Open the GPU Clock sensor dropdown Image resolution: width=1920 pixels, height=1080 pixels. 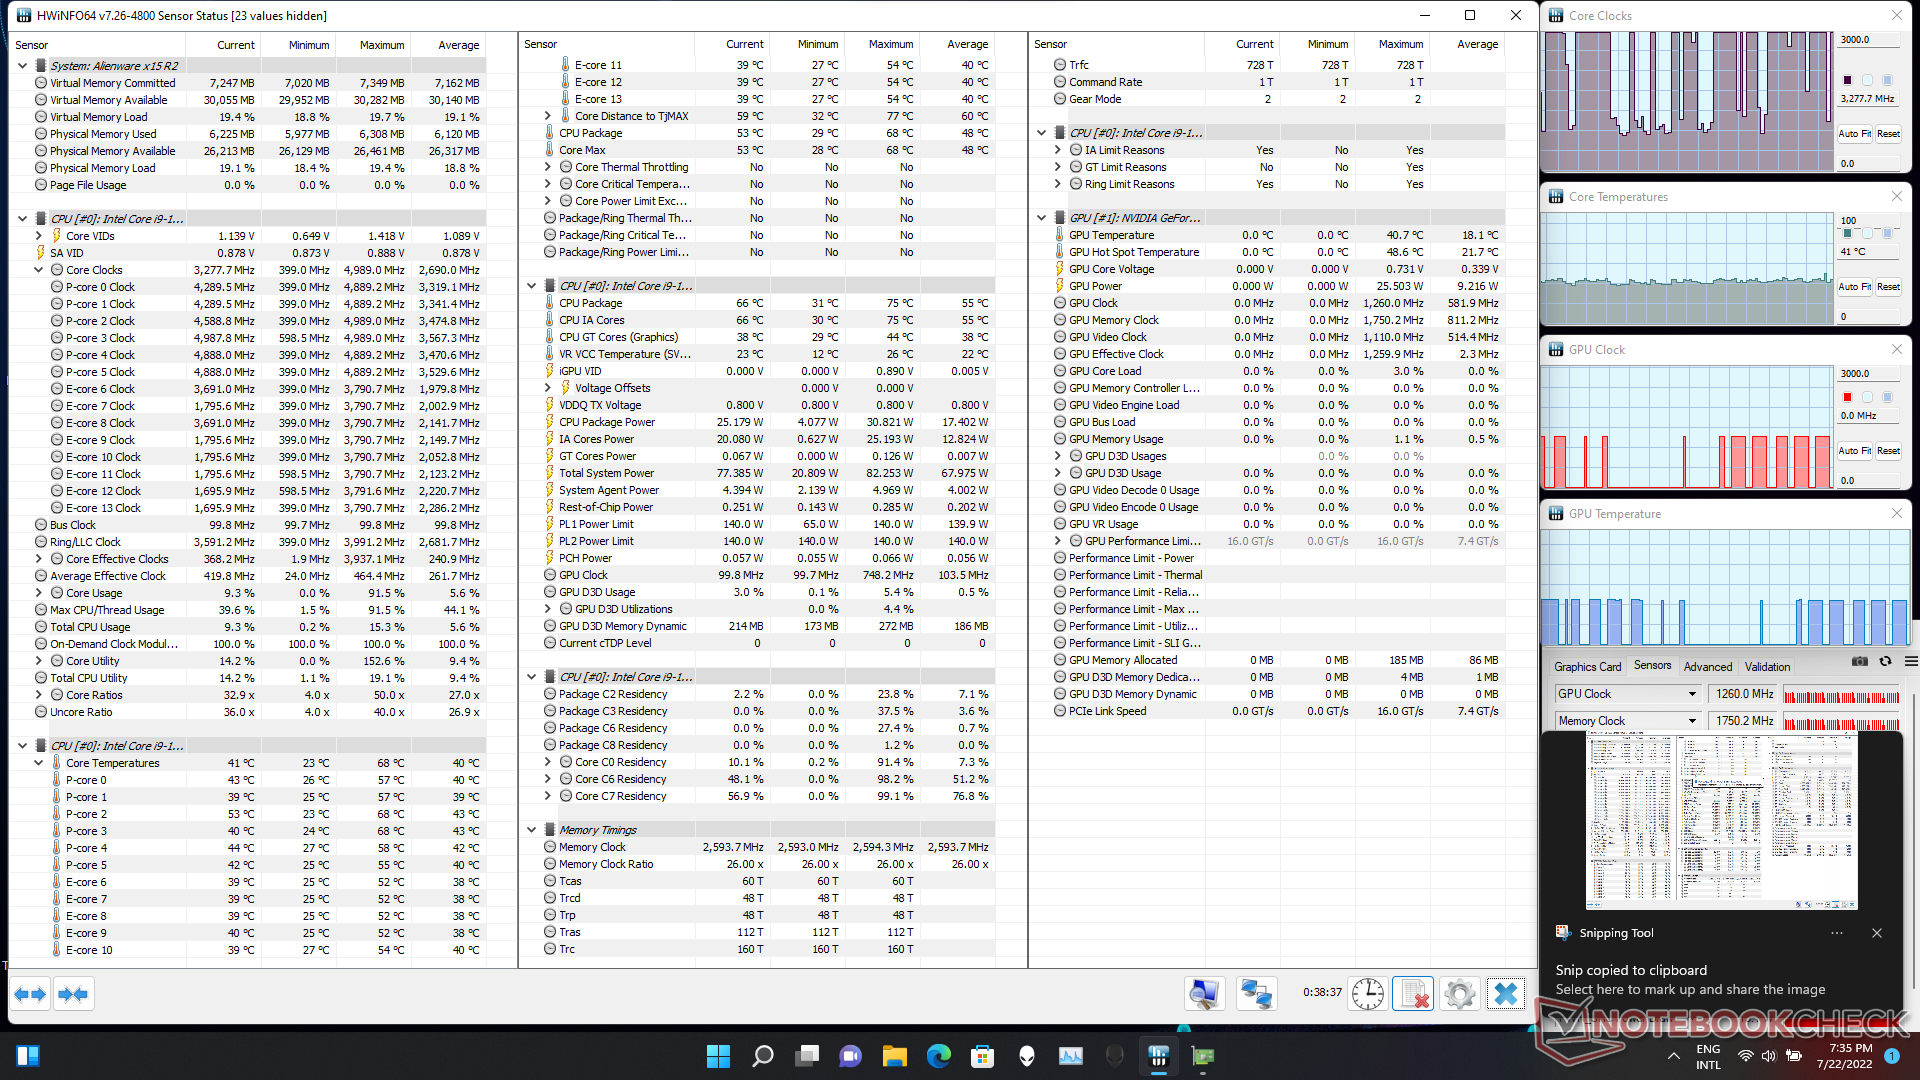1692,694
